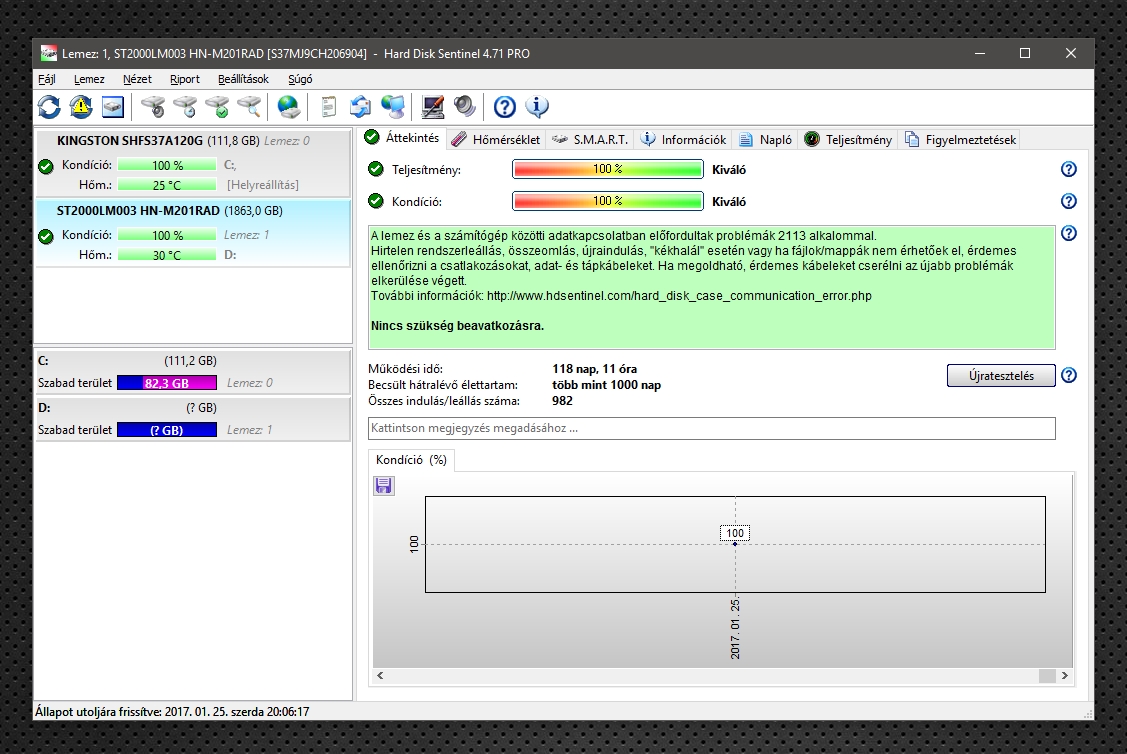
Task: Switch to the Napló tab
Action: click(765, 139)
